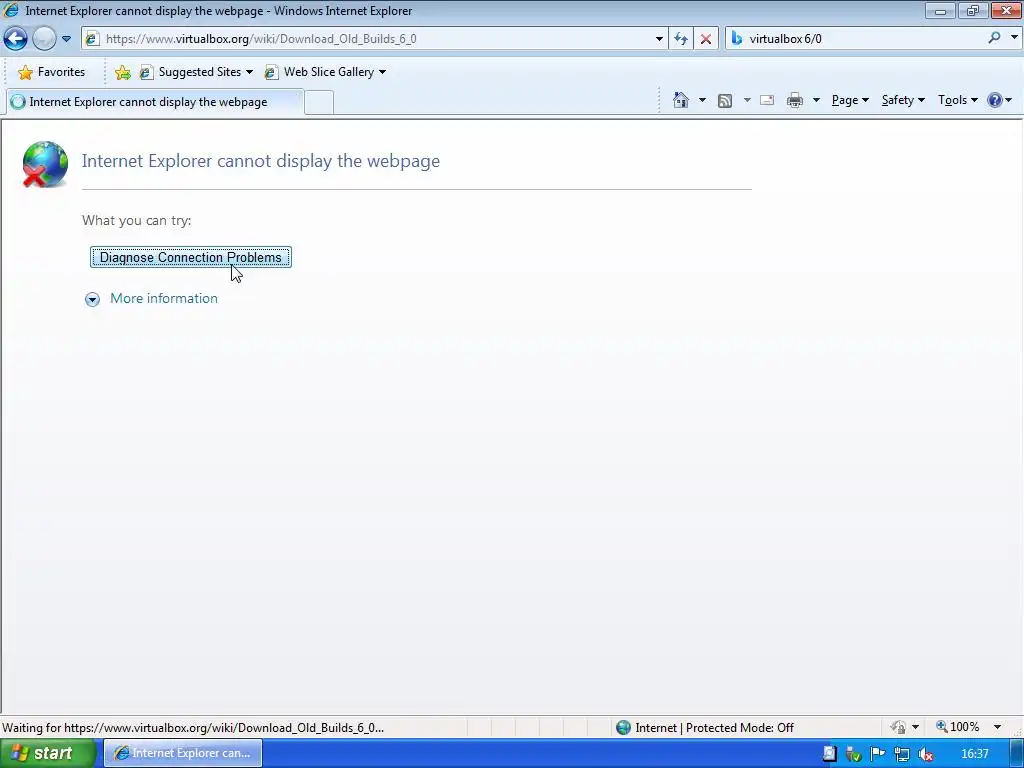Open the Tools menu
This screenshot has width=1024, height=768.
[x=957, y=100]
